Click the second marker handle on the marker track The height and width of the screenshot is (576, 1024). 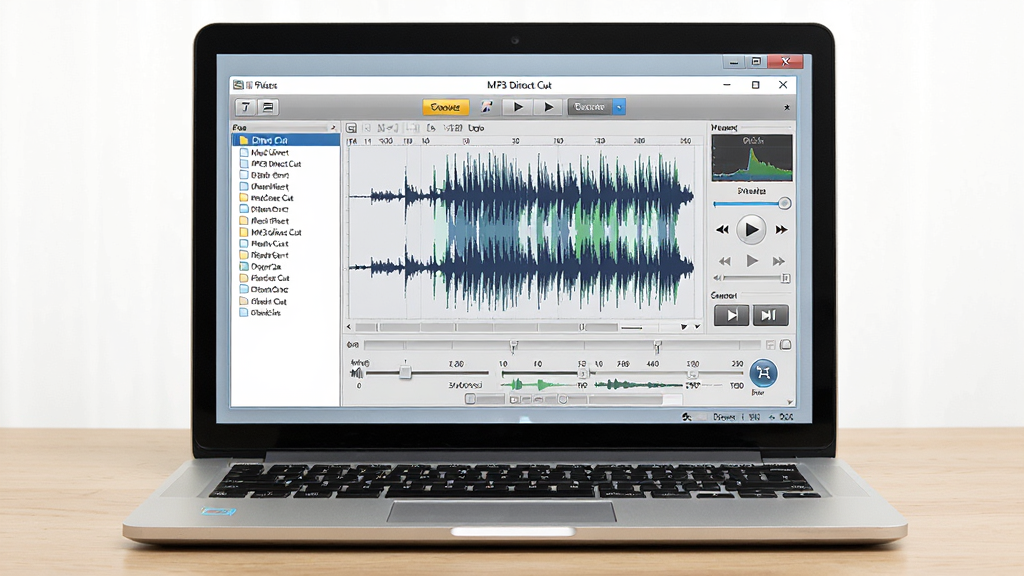click(x=658, y=345)
